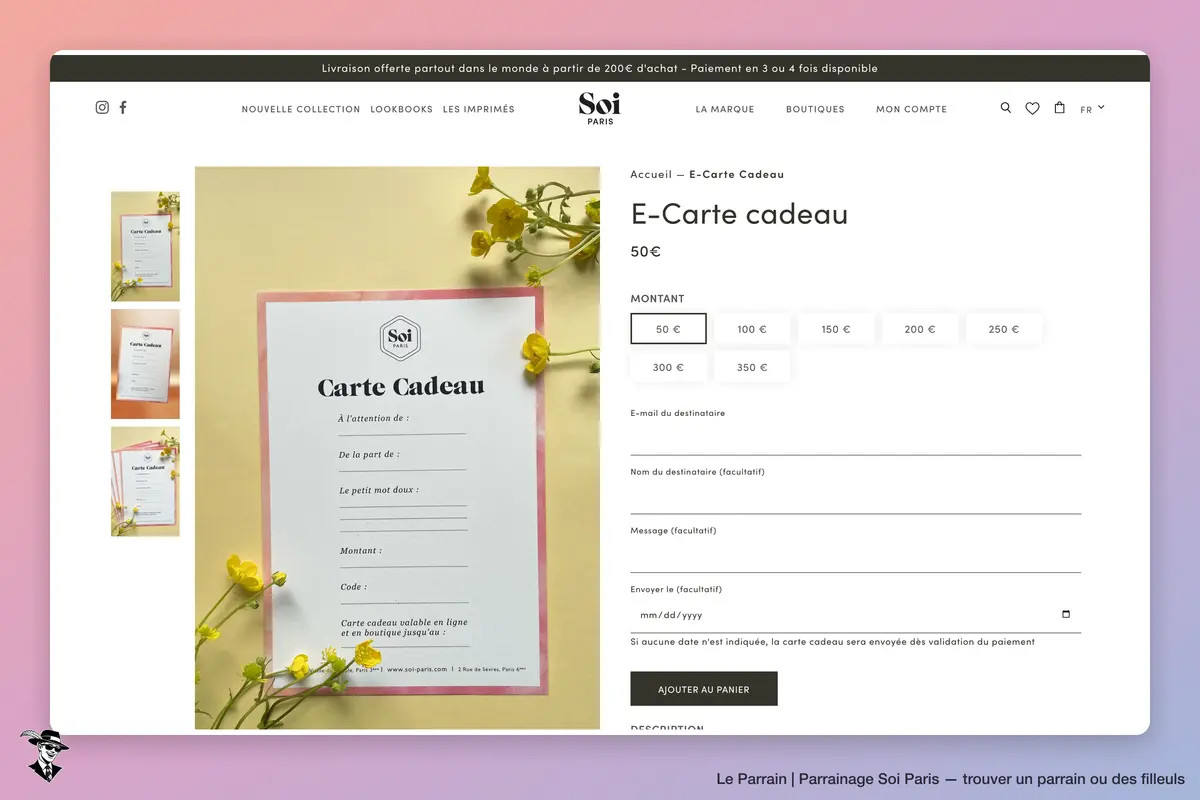Select the 250 € amount option
1200x800 pixels.
coord(1004,329)
